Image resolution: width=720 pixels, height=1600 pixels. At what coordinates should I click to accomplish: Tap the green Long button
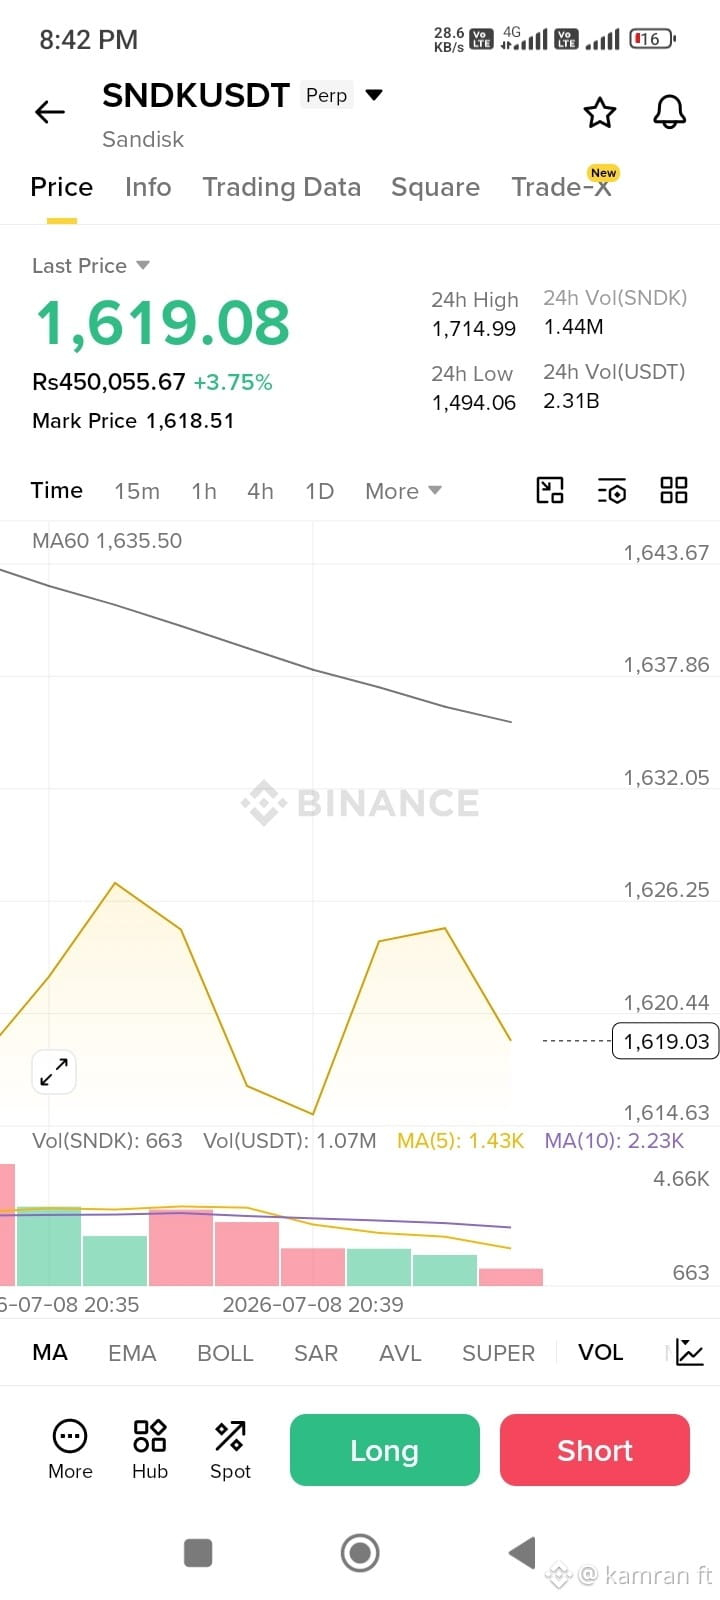[x=385, y=1450]
